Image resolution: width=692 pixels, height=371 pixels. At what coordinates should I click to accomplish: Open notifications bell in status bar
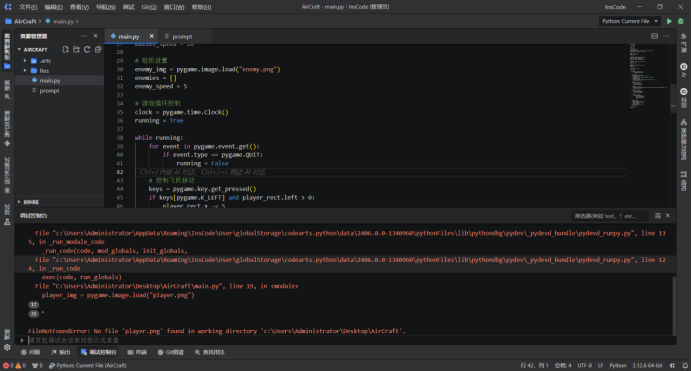(x=685, y=365)
